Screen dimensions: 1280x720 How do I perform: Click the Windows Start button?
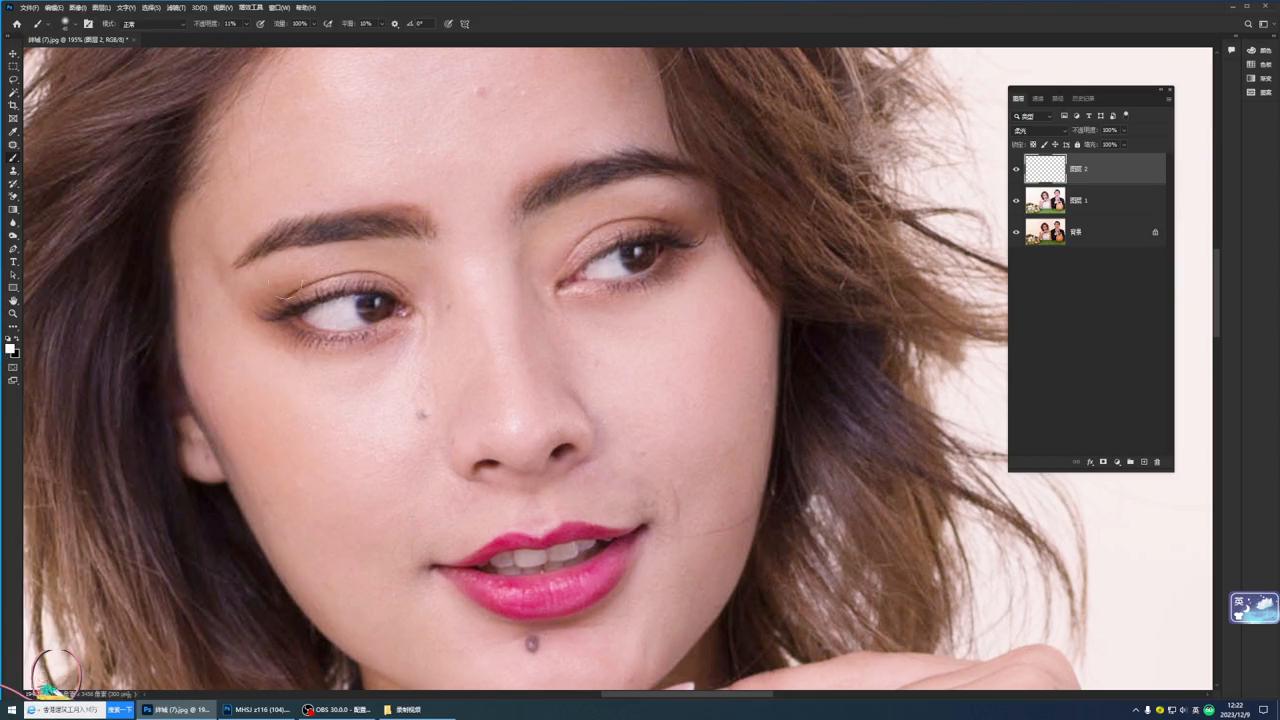pos(11,710)
